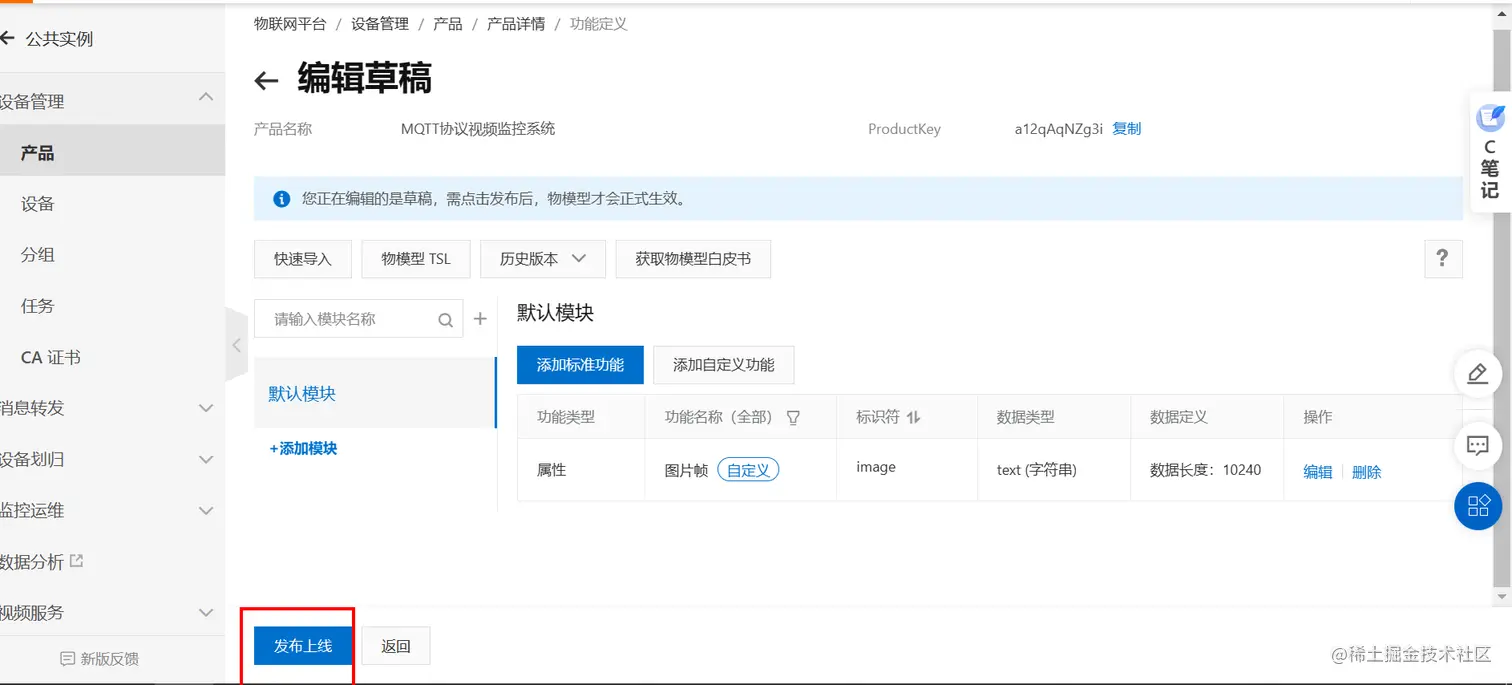Click the 快速导入 button

click(303, 259)
